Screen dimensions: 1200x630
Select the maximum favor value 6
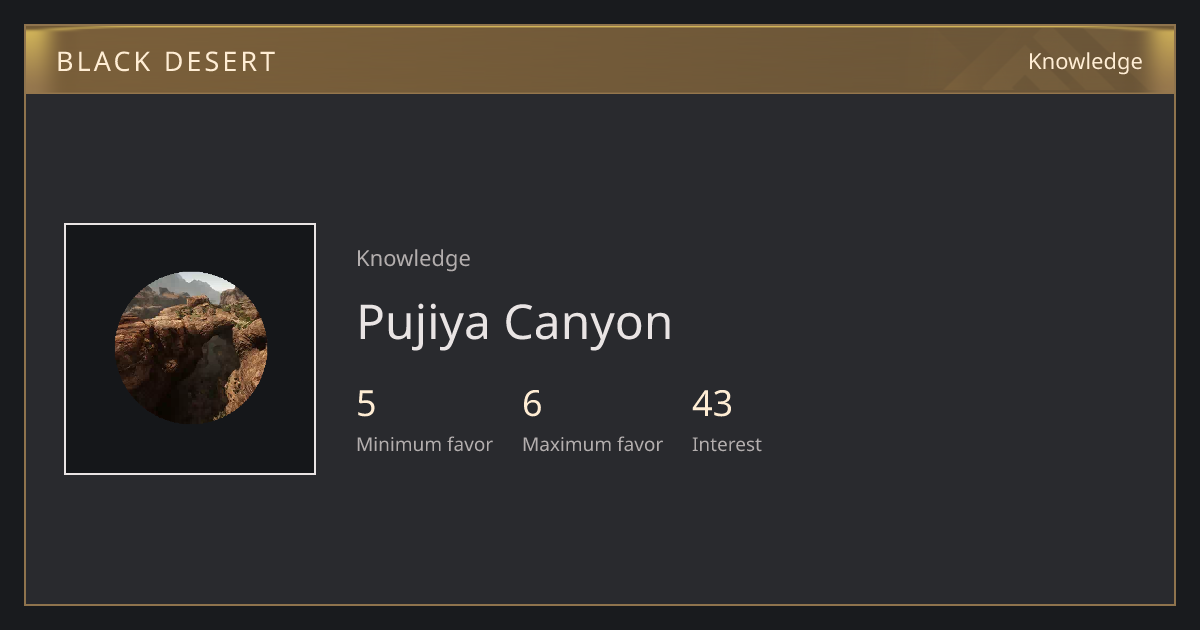pos(532,404)
